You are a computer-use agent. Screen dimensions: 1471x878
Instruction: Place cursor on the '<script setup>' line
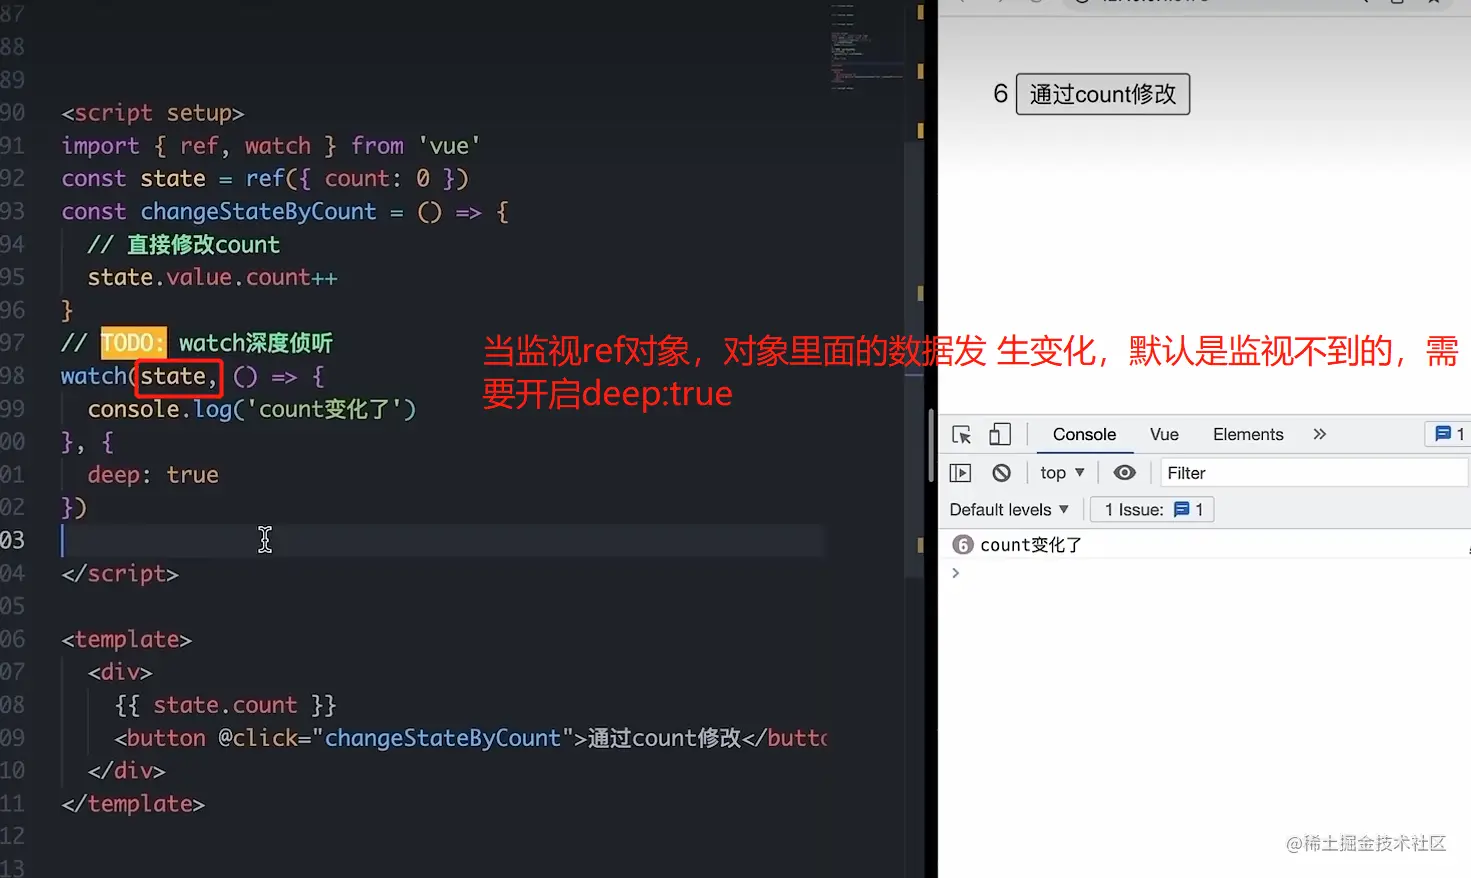(x=153, y=113)
